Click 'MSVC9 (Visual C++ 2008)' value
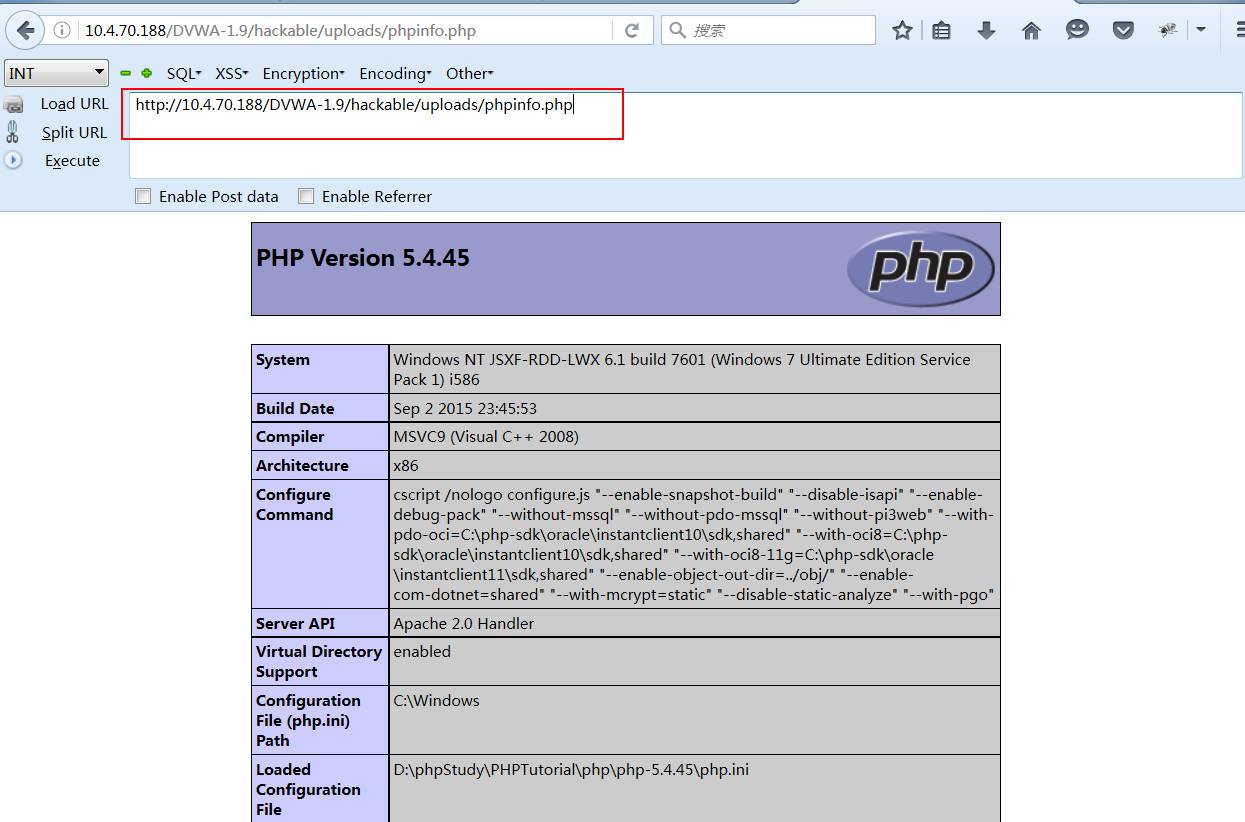This screenshot has height=822, width=1245. click(486, 437)
